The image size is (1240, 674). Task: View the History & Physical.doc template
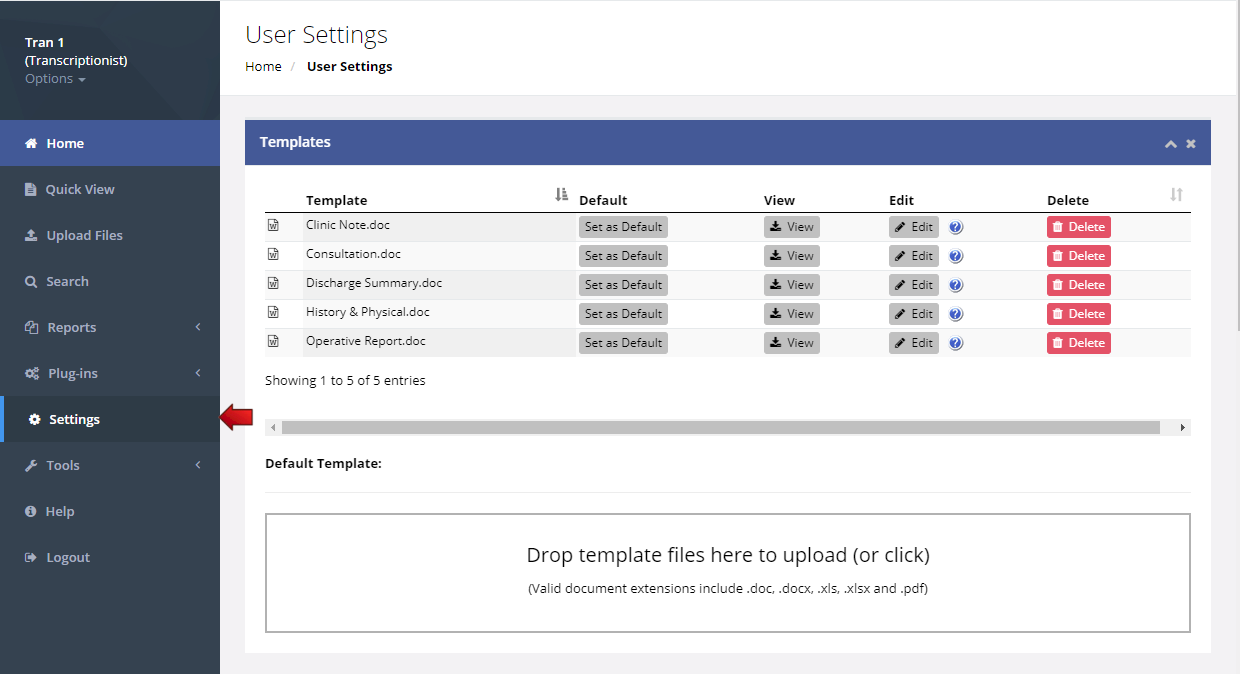tap(791, 314)
